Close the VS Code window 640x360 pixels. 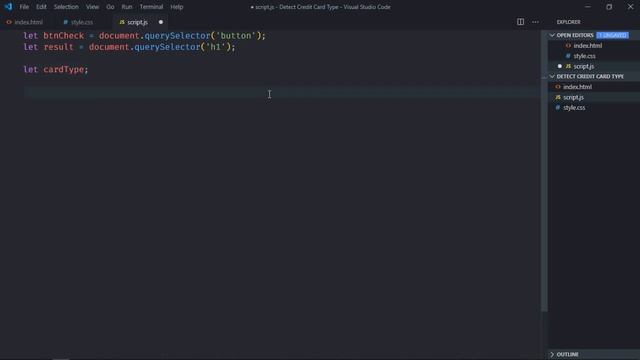click(x=630, y=7)
